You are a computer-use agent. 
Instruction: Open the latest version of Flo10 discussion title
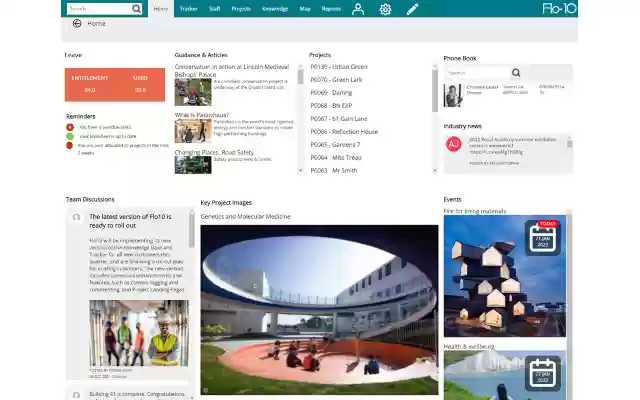[x=130, y=221]
